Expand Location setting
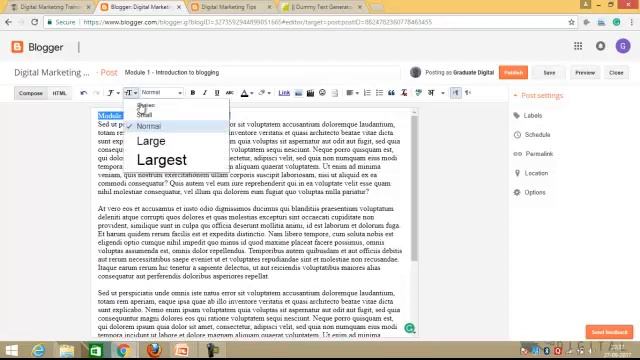 click(x=531, y=173)
